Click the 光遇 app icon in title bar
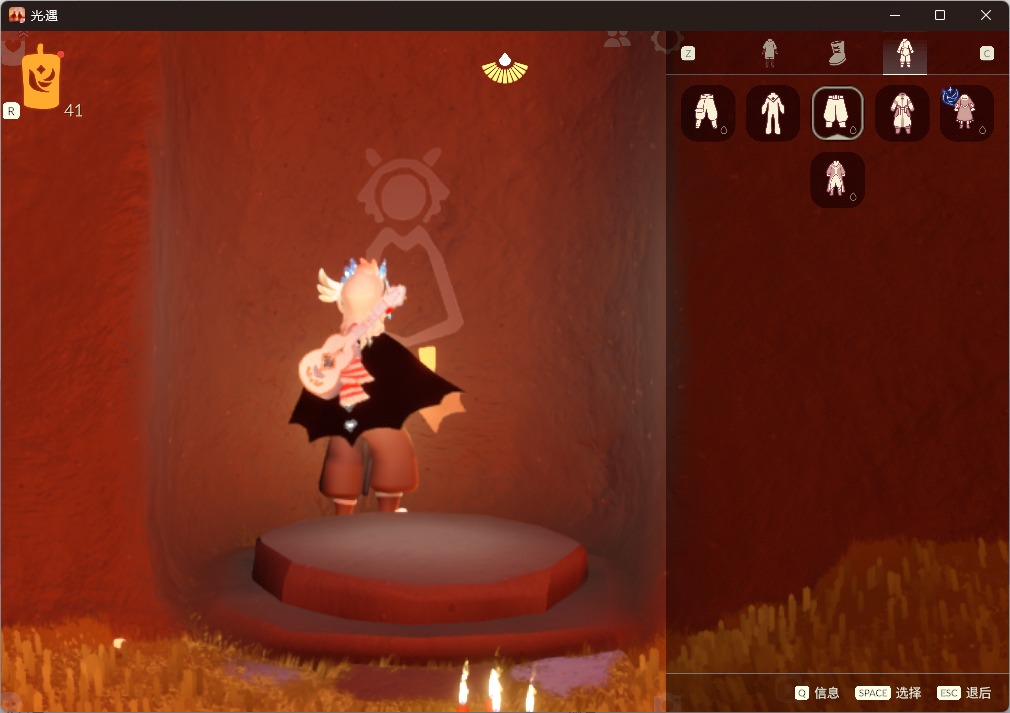Image resolution: width=1010 pixels, height=713 pixels. [x=16, y=15]
